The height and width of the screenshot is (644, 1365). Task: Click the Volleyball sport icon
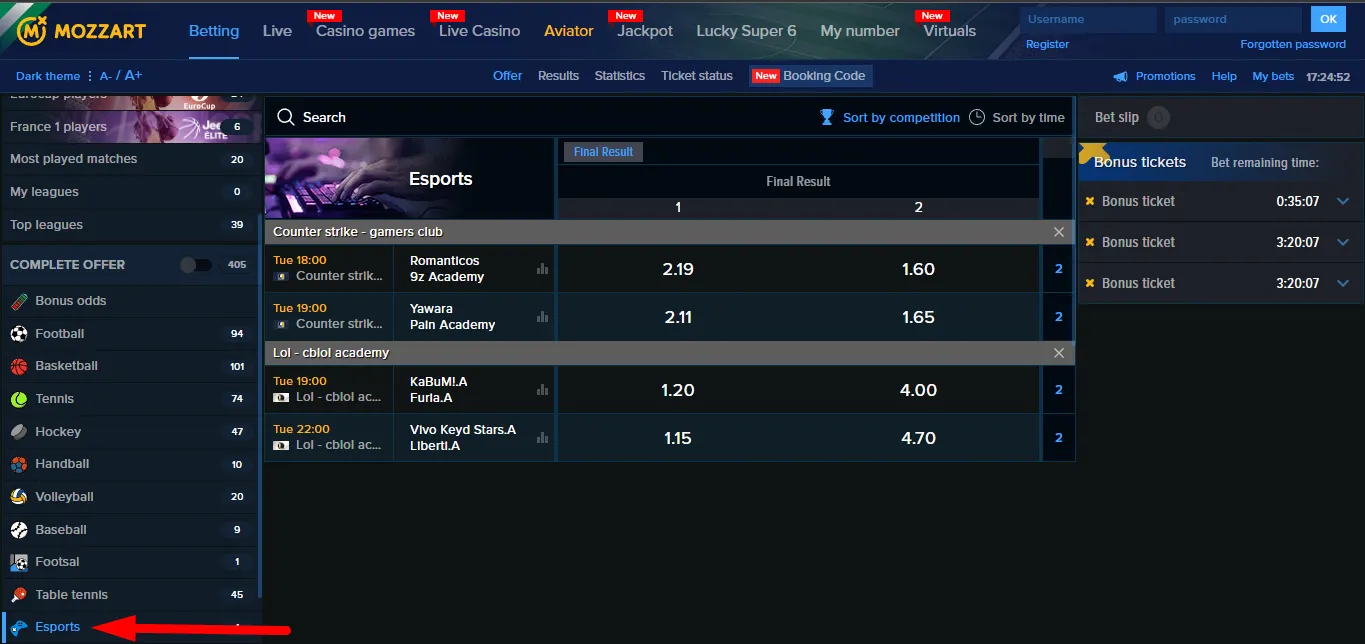pos(19,497)
